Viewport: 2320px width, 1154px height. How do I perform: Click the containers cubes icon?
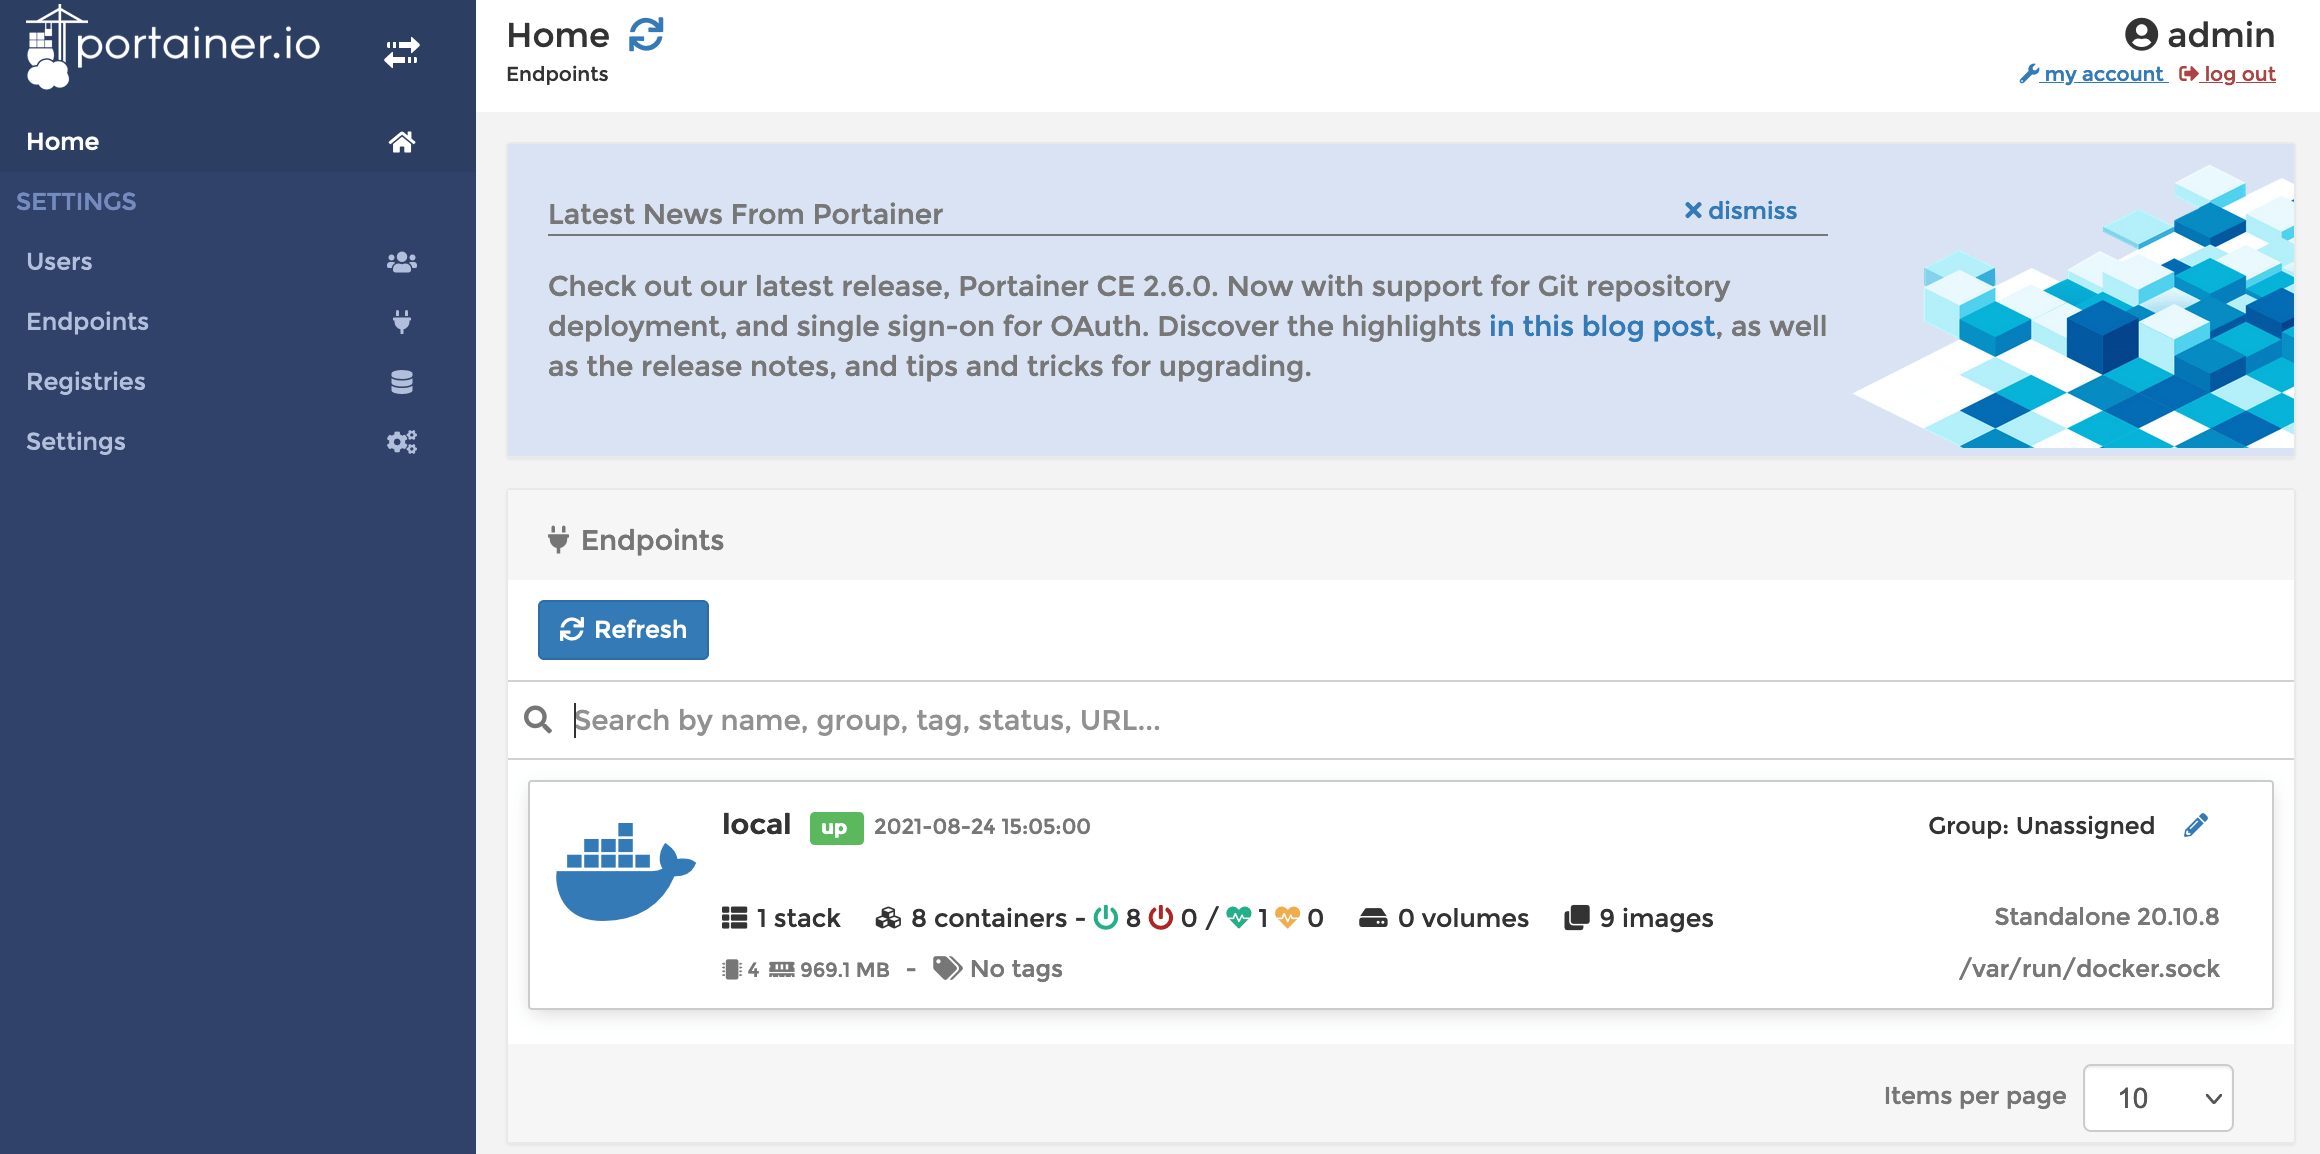pyautogui.click(x=888, y=918)
